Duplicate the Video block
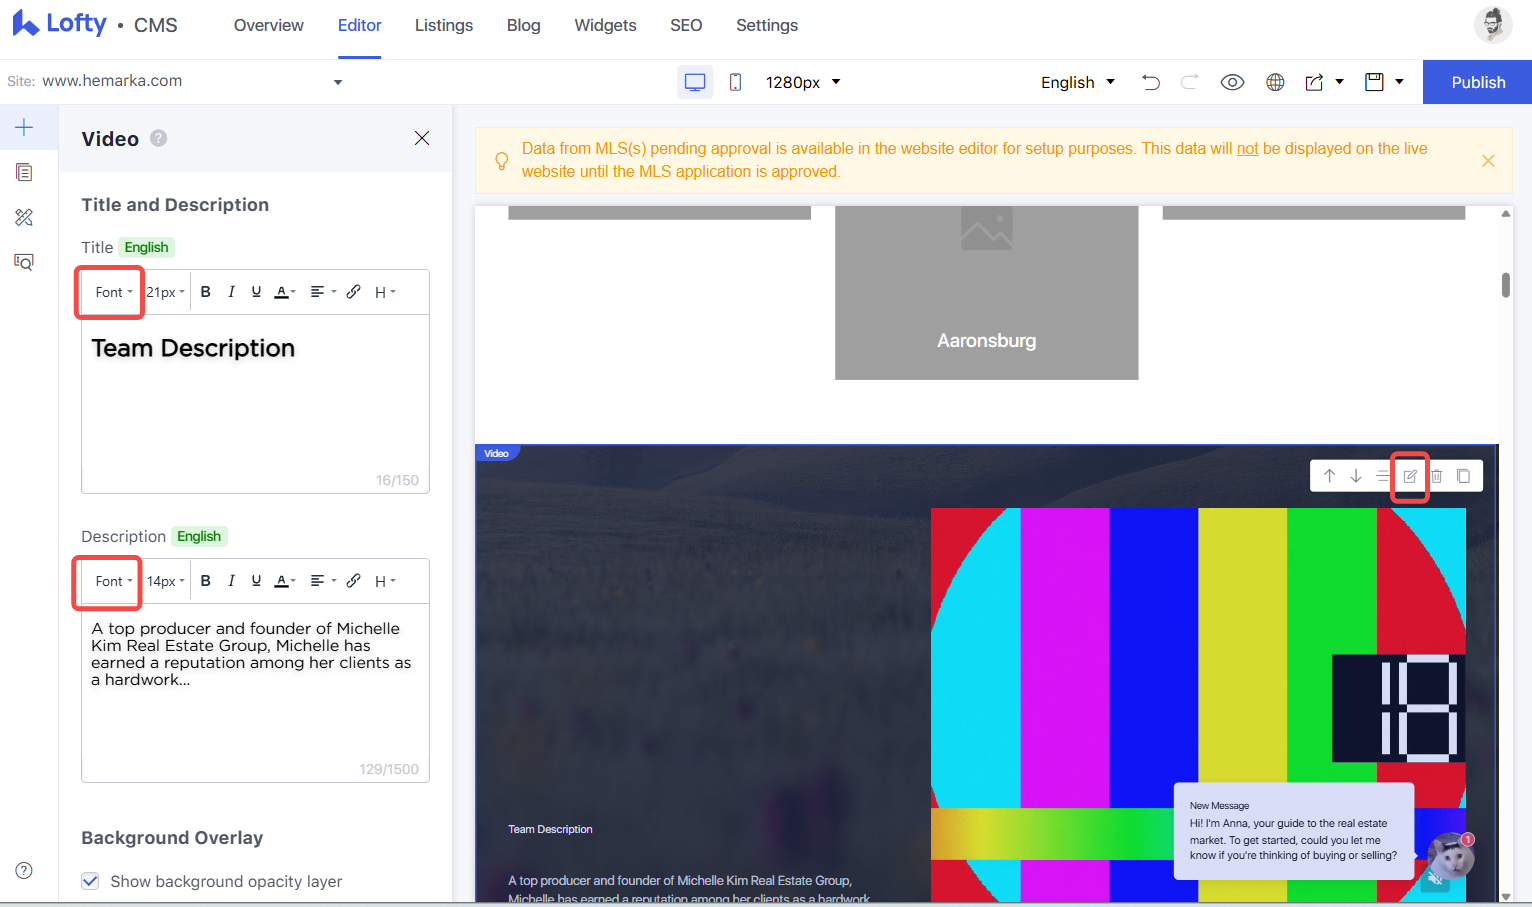The image size is (1532, 907). pyautogui.click(x=1463, y=476)
